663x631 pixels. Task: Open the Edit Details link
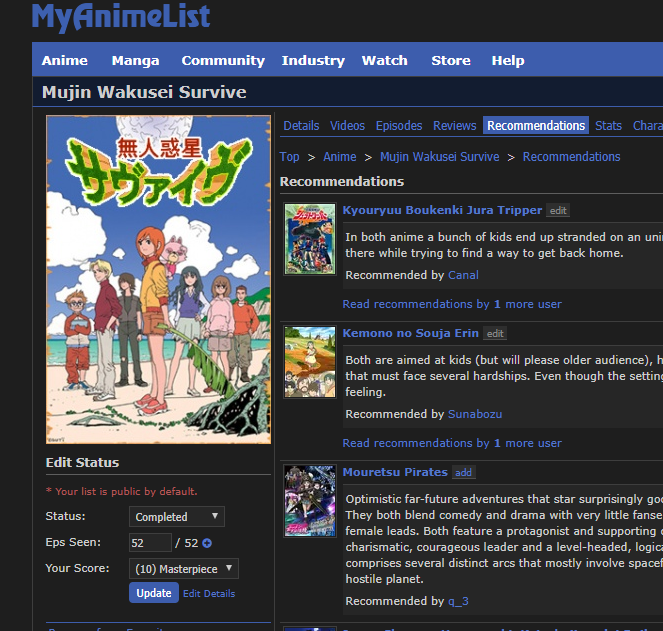(209, 594)
